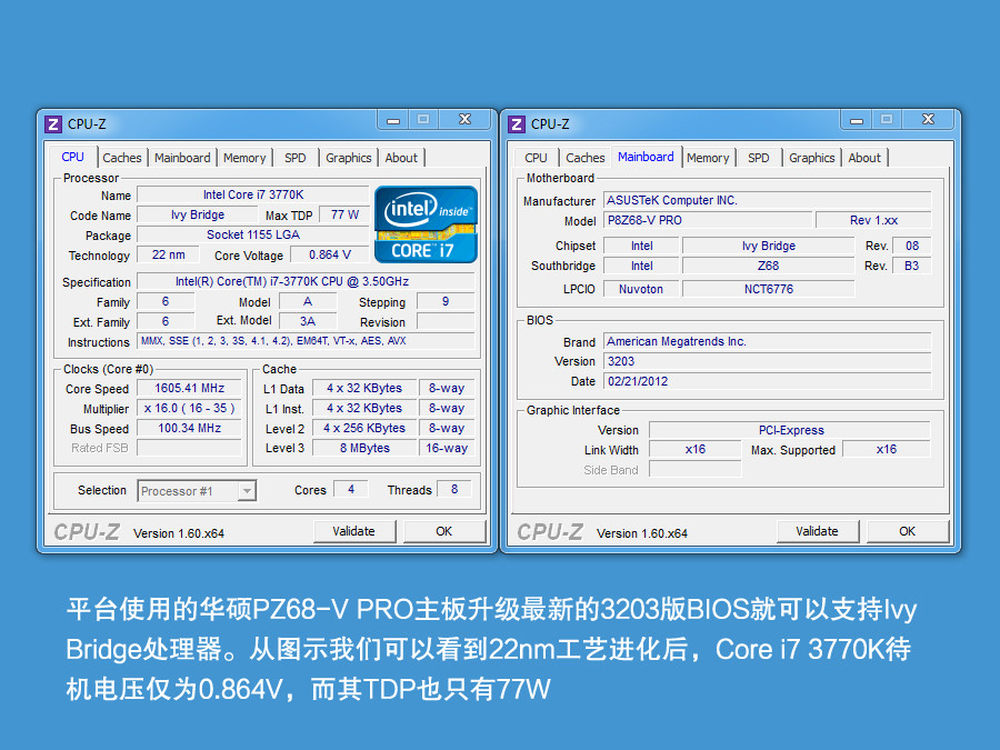Click Validate button in left window
Image resolution: width=1000 pixels, height=750 pixels.
(354, 531)
